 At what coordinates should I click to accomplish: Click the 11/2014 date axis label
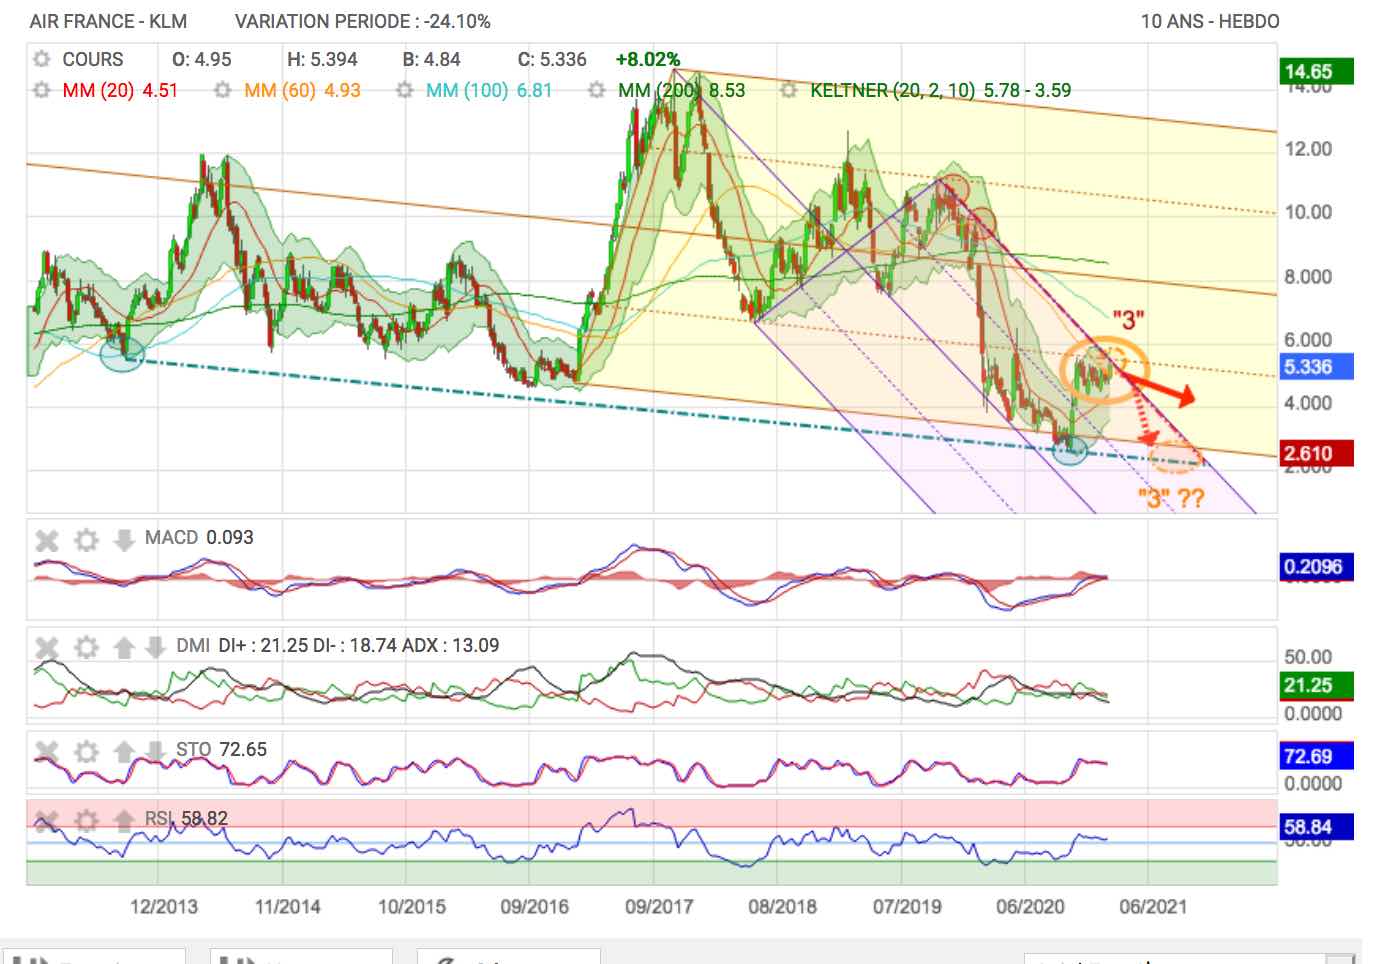288,907
